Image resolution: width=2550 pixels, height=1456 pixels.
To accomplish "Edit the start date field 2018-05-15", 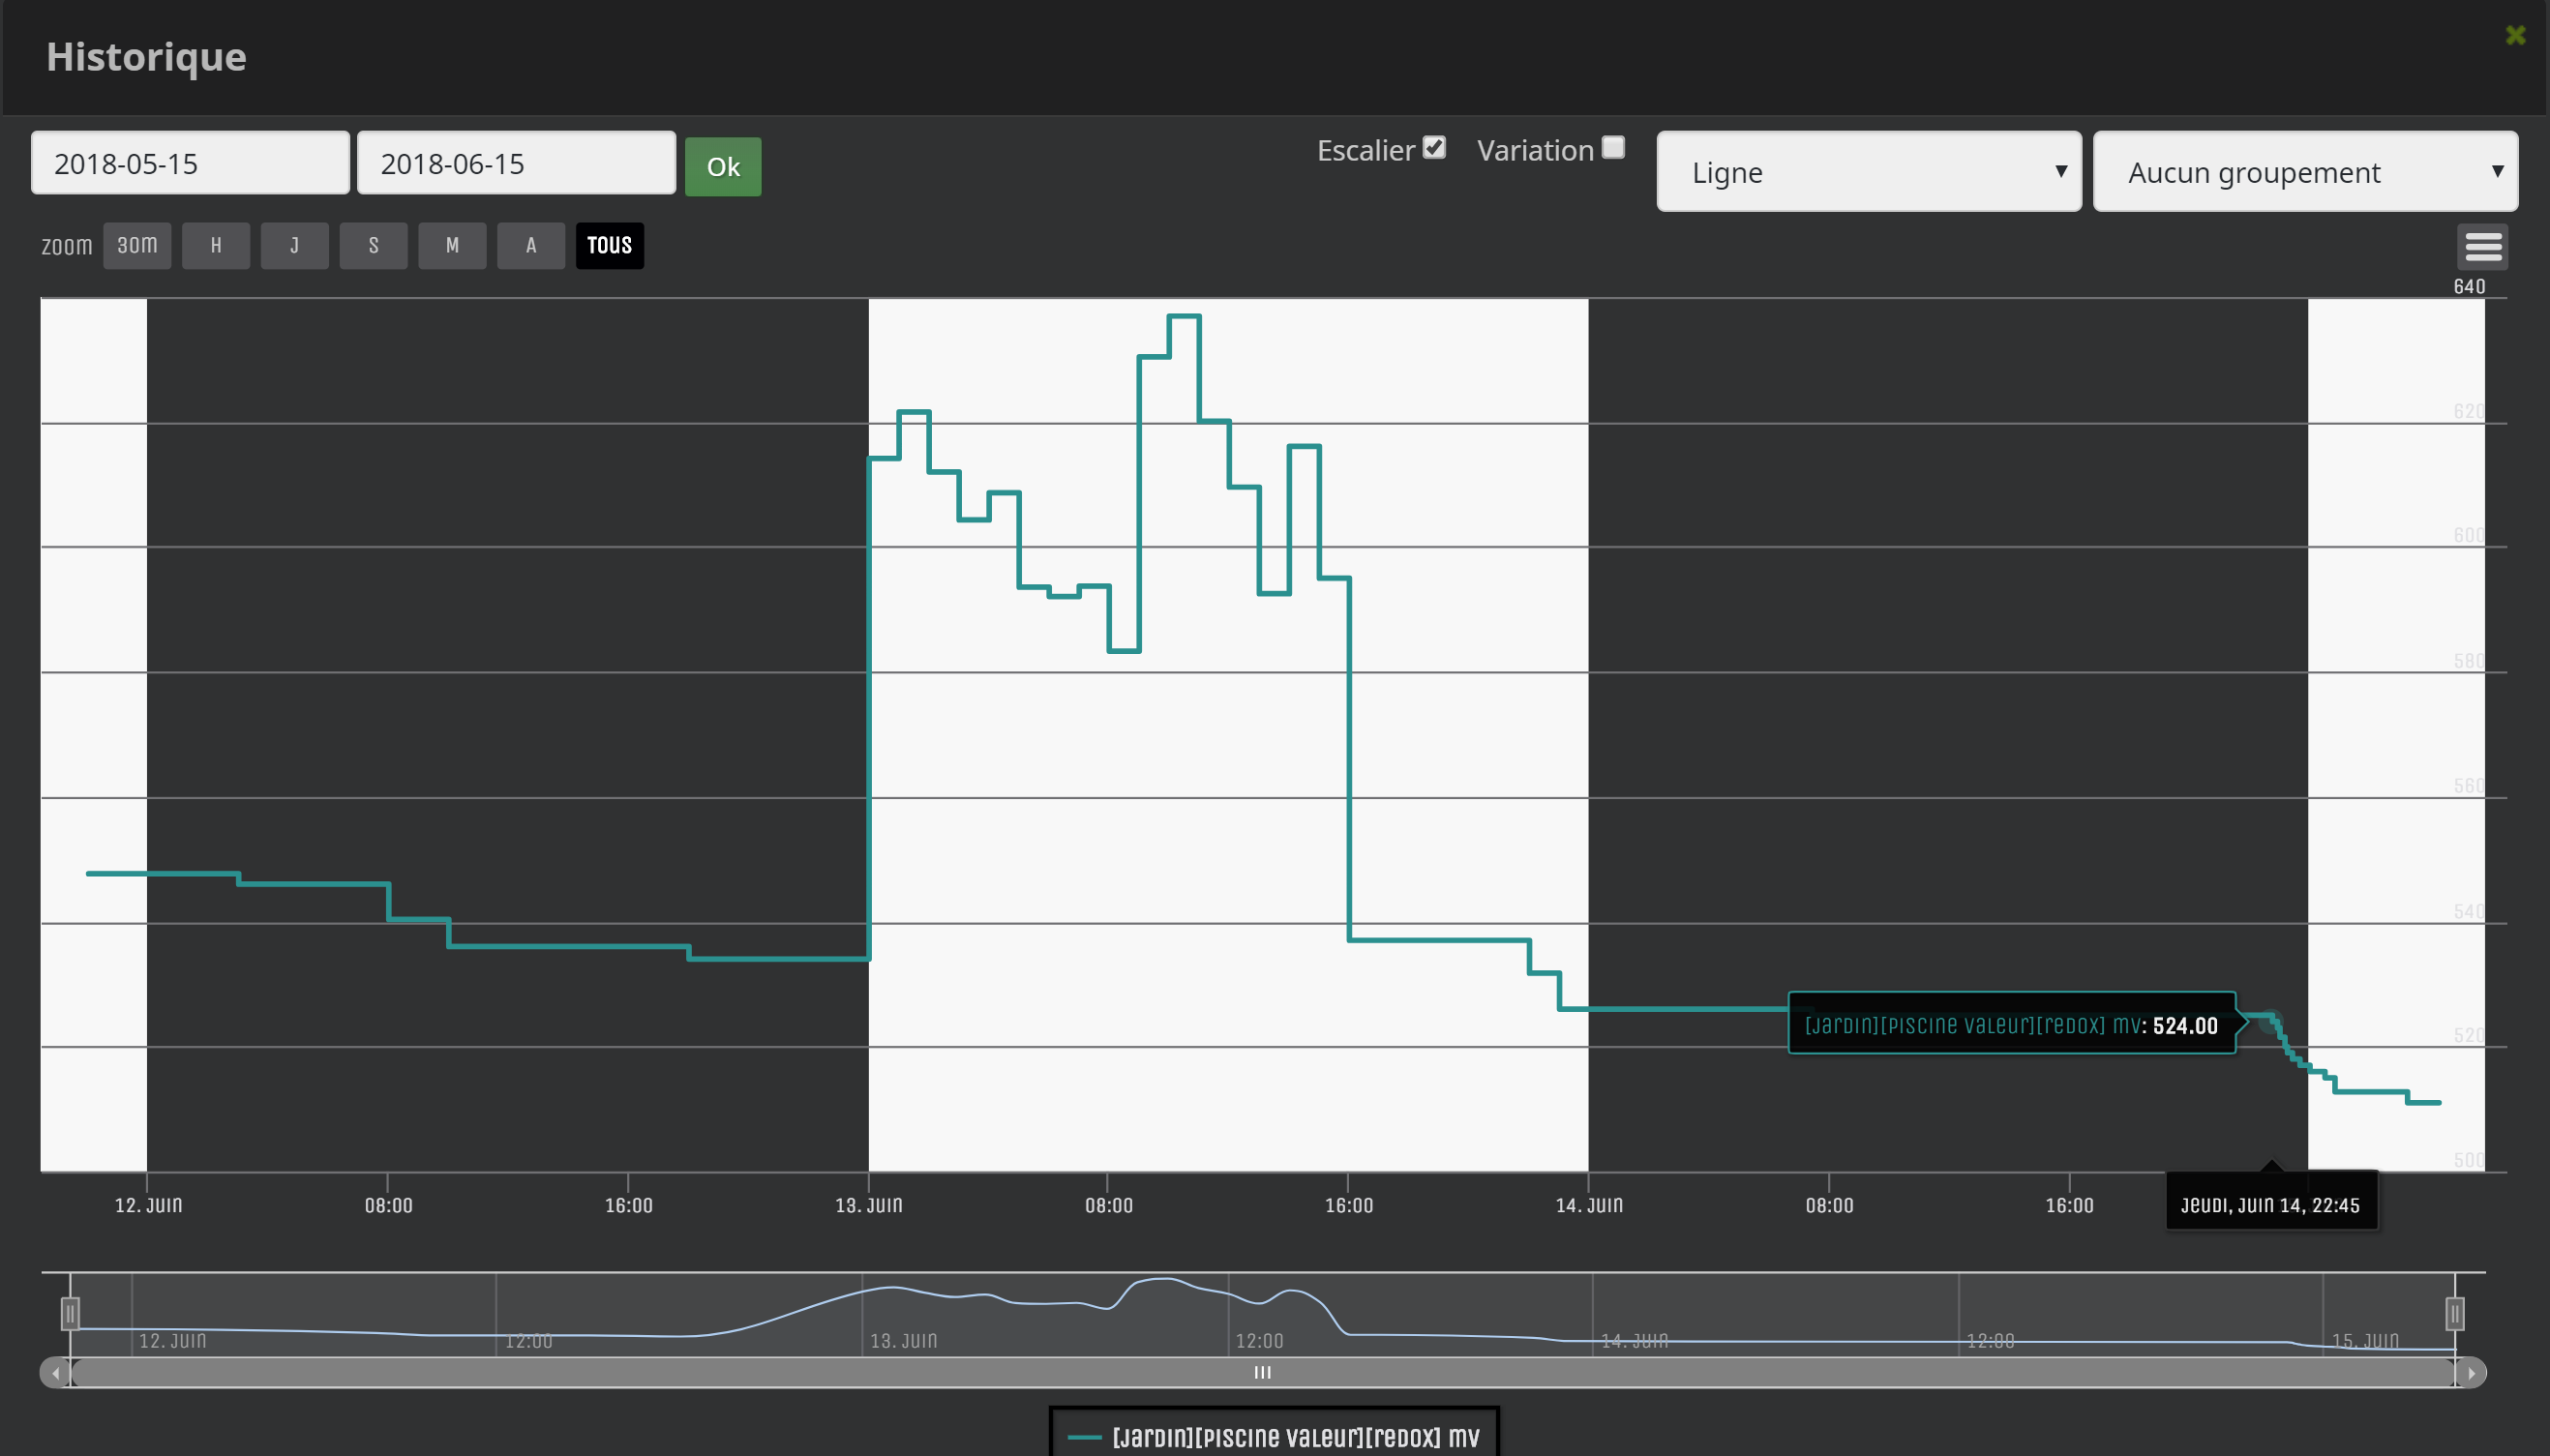I will [x=190, y=163].
